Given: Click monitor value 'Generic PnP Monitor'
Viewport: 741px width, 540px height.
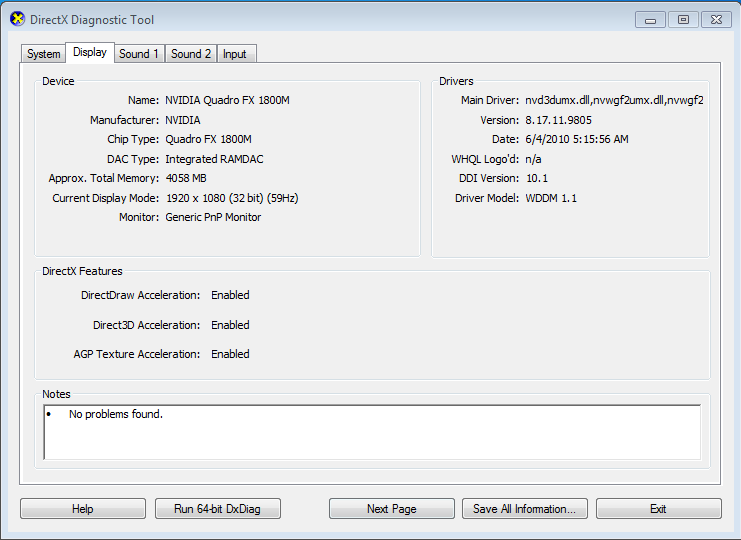Looking at the screenshot, I should [x=213, y=217].
